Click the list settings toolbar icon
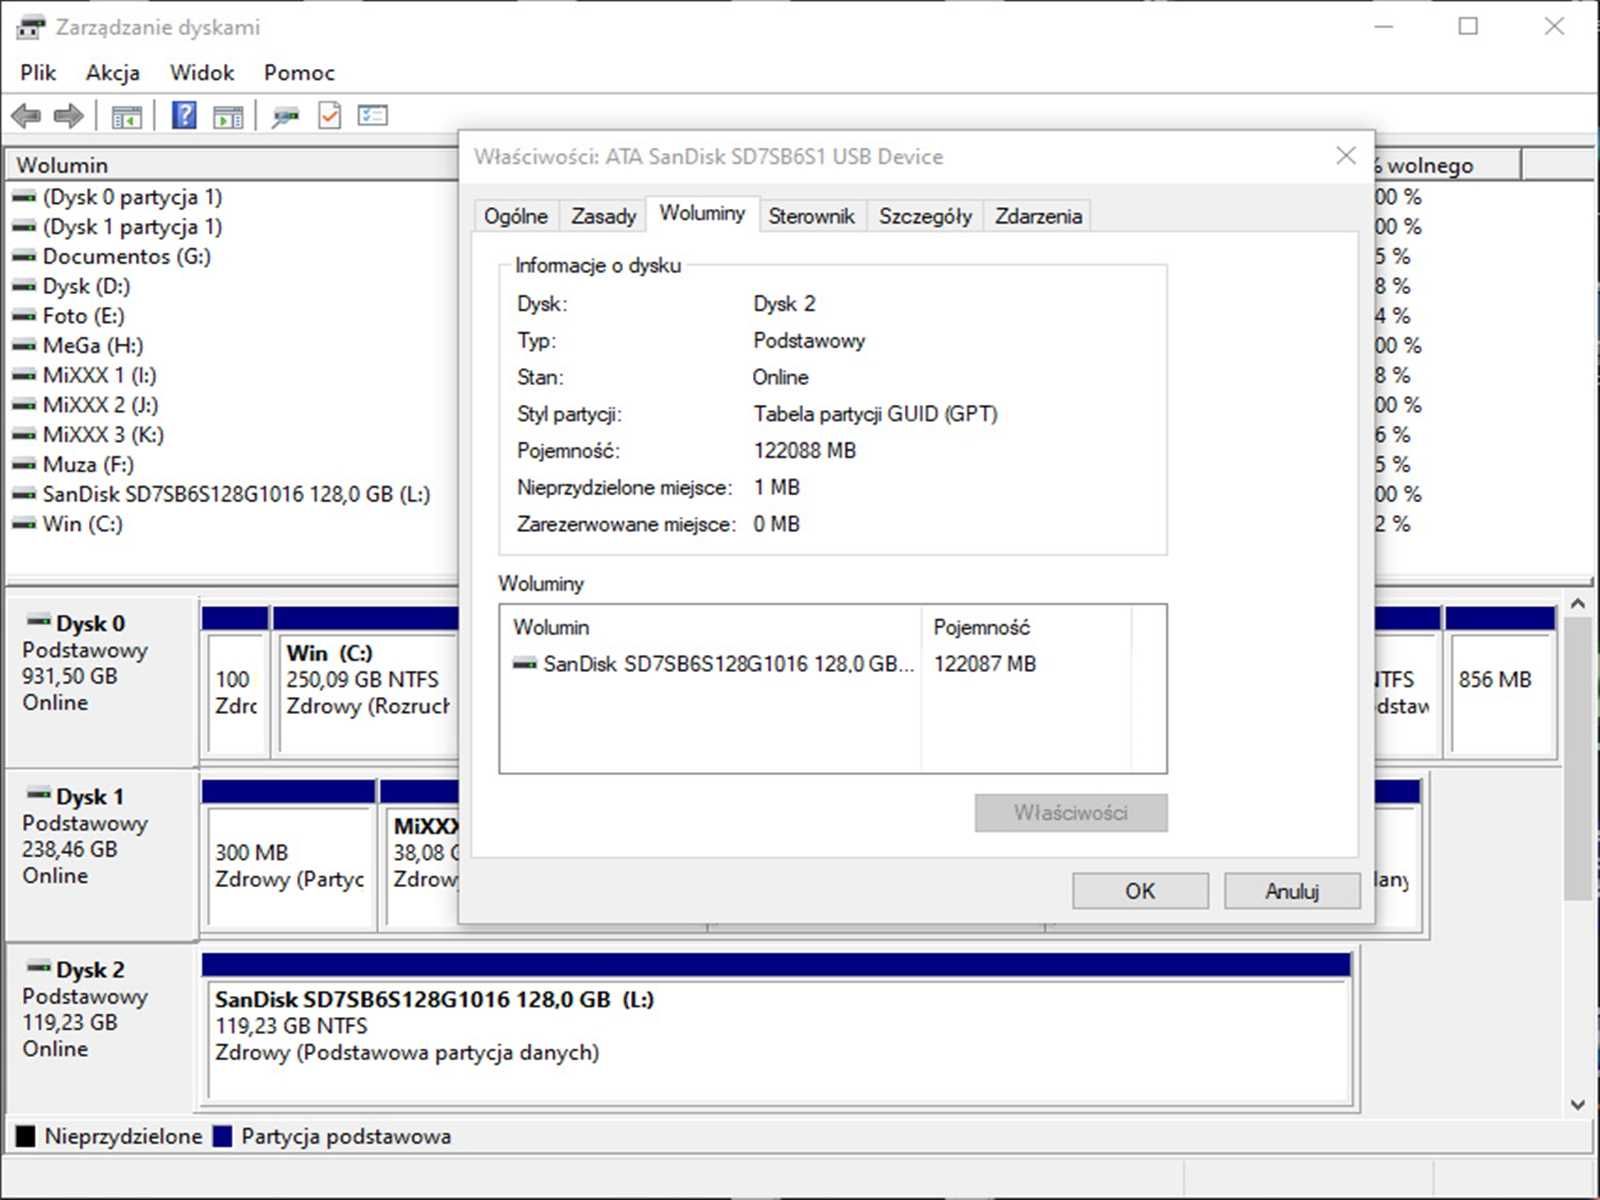 click(x=373, y=116)
